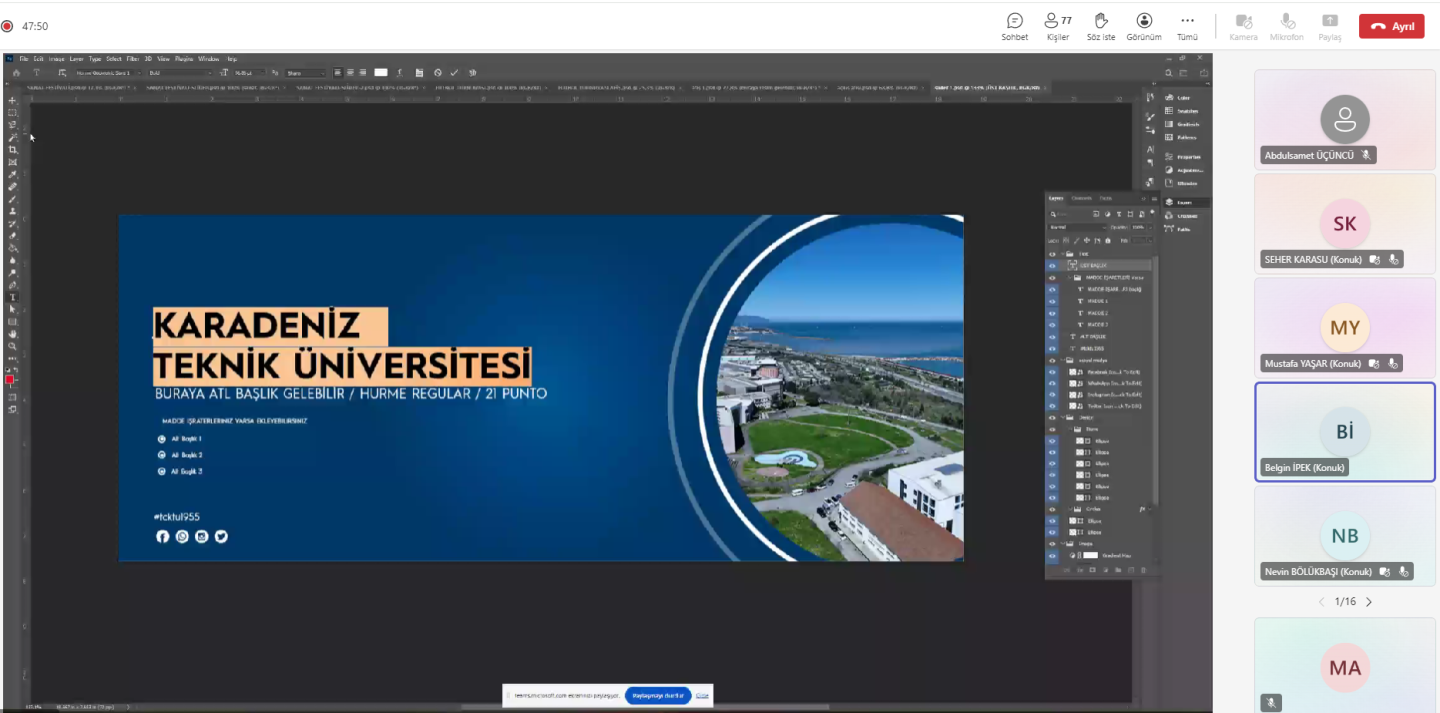The image size is (1440, 713).
Task: Hide the Gradient Map layer
Action: click(x=1052, y=555)
